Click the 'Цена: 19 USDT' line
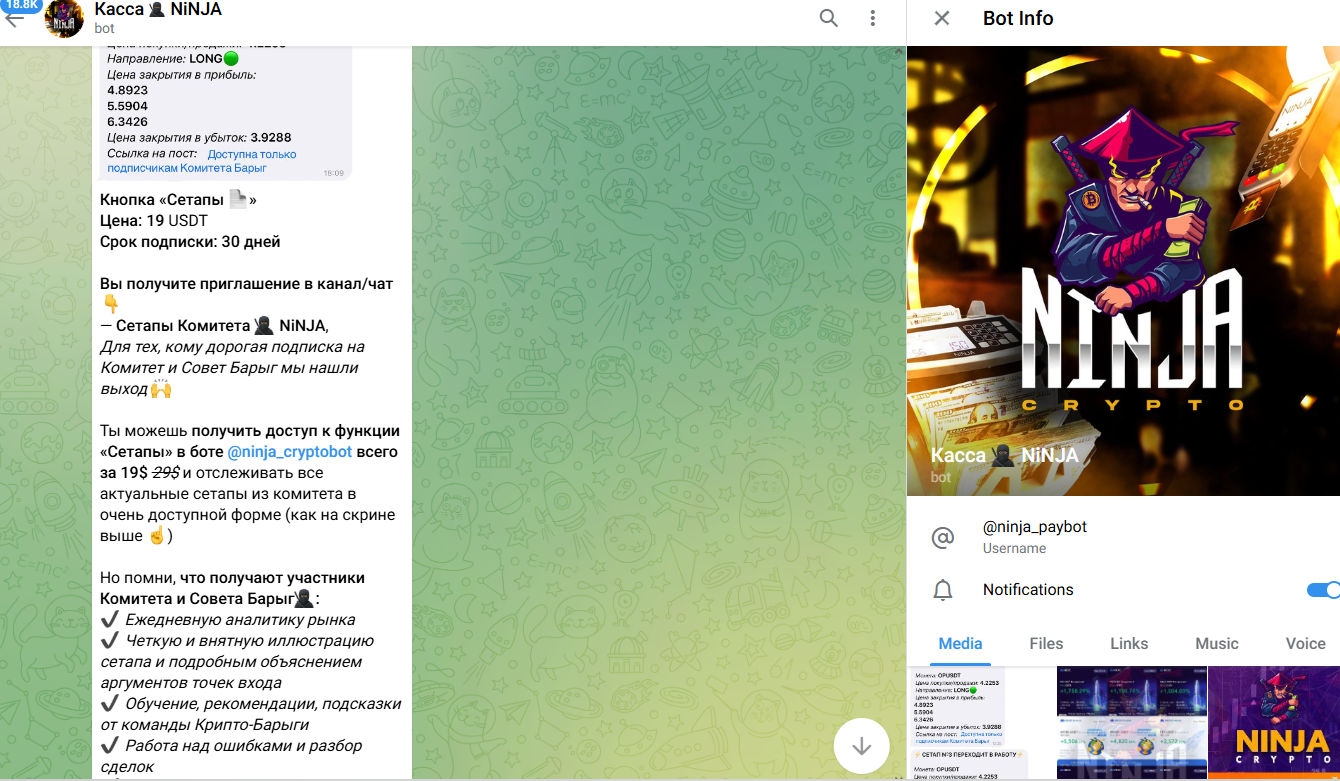Viewport: 1340px width, 781px height. (153, 221)
